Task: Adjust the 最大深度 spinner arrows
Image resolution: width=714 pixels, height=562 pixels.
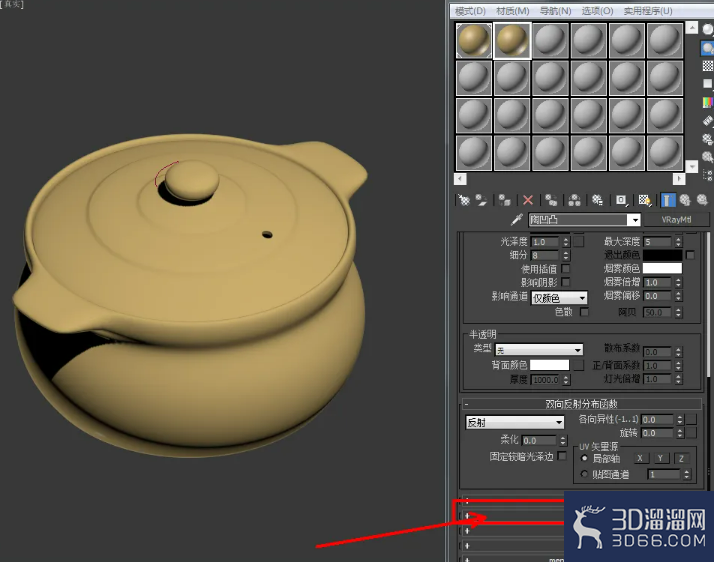Action: pos(678,242)
